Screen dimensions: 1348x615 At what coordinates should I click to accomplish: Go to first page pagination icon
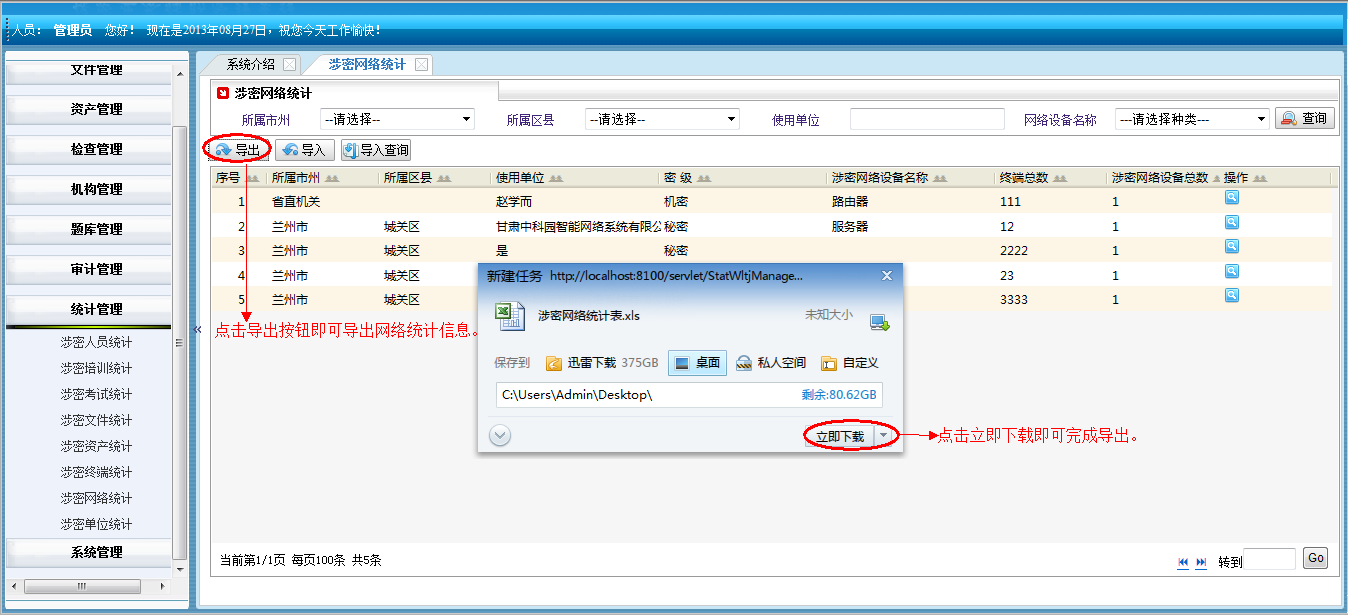(x=1184, y=562)
